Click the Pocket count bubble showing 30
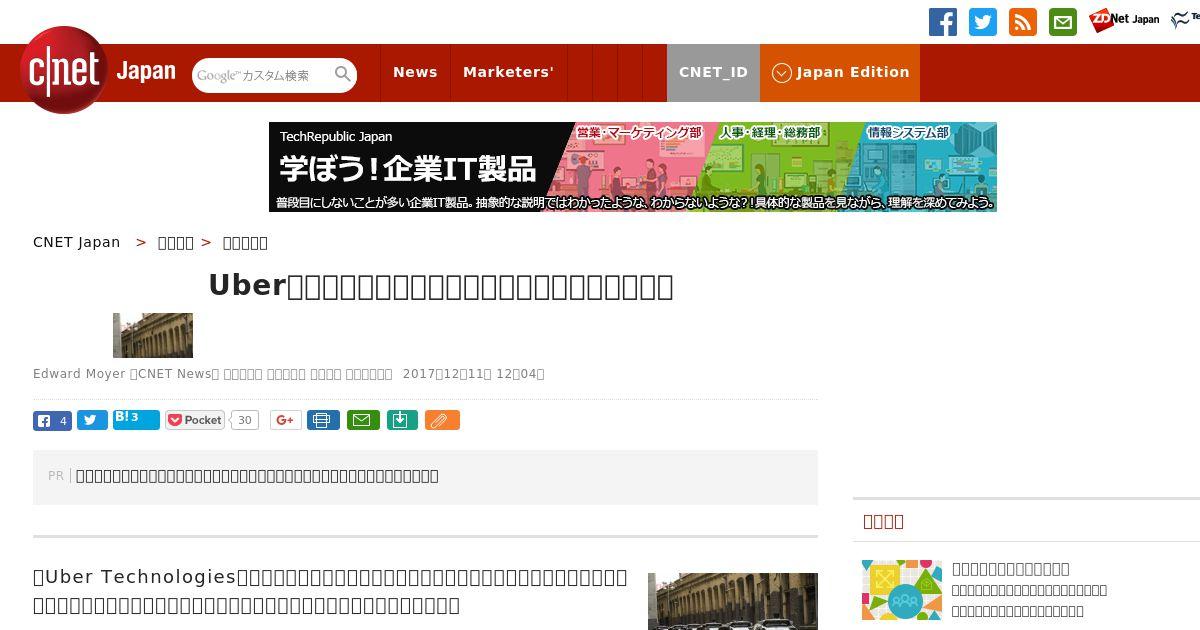Screen dimensions: 1200x630 (244, 420)
